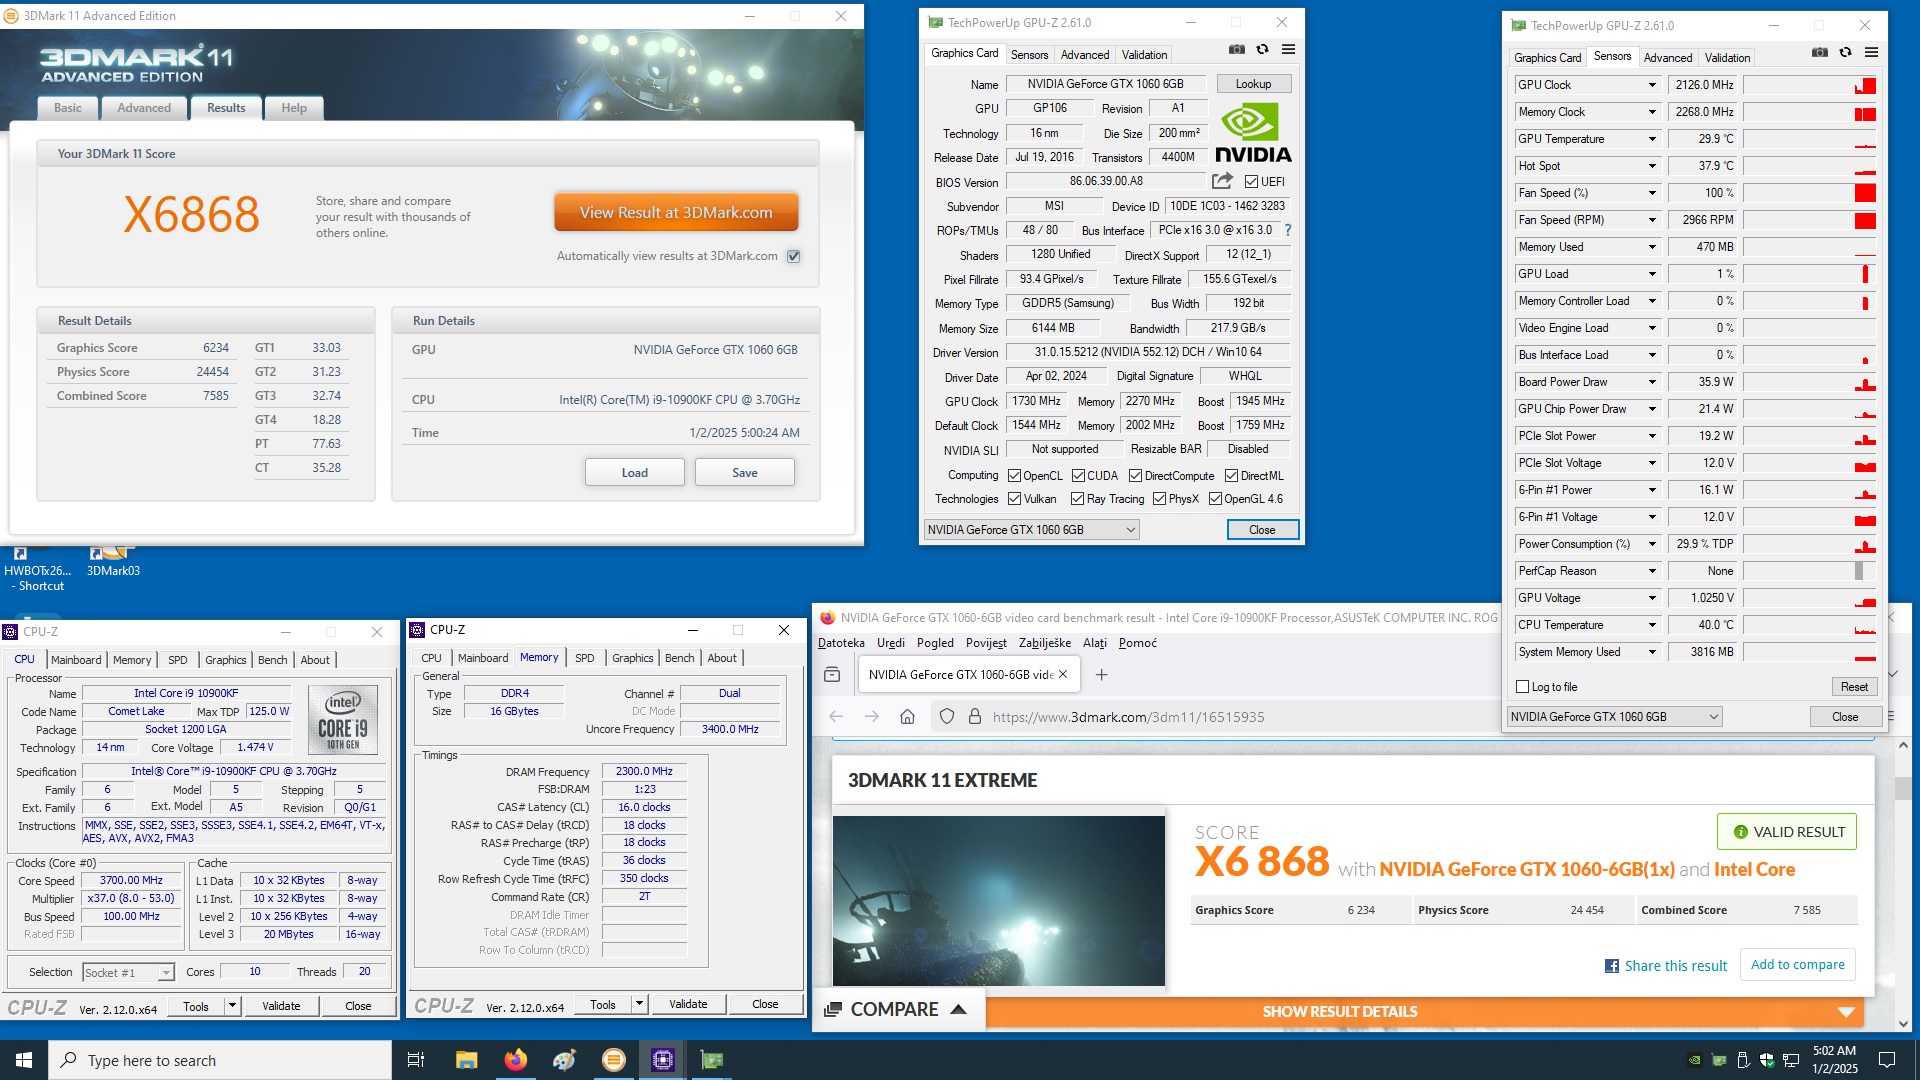
Task: Expand SHOW RESULT DETAILS arrow on 3DMark page
Action: [x=1846, y=1012]
